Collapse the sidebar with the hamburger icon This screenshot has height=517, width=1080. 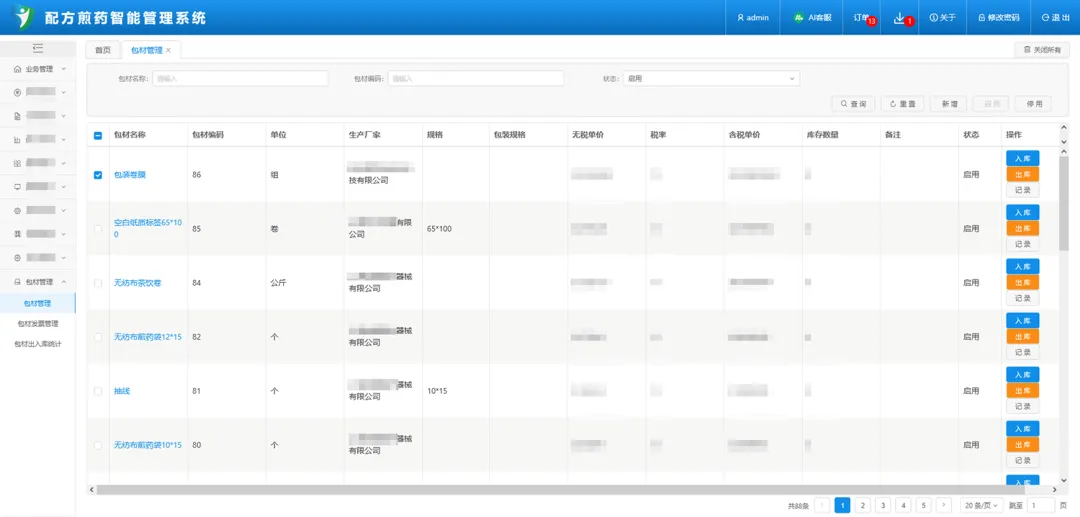(38, 48)
